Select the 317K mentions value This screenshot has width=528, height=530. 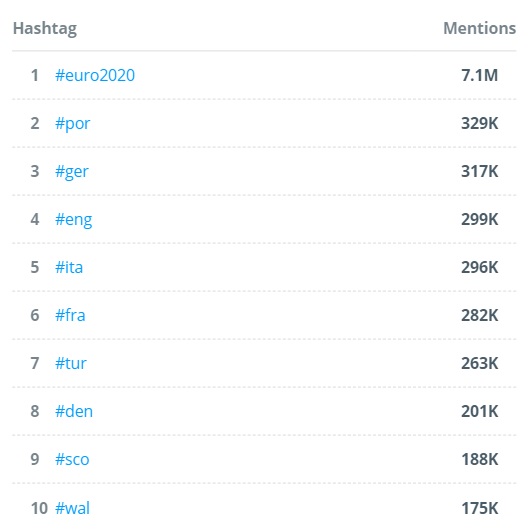click(x=480, y=171)
